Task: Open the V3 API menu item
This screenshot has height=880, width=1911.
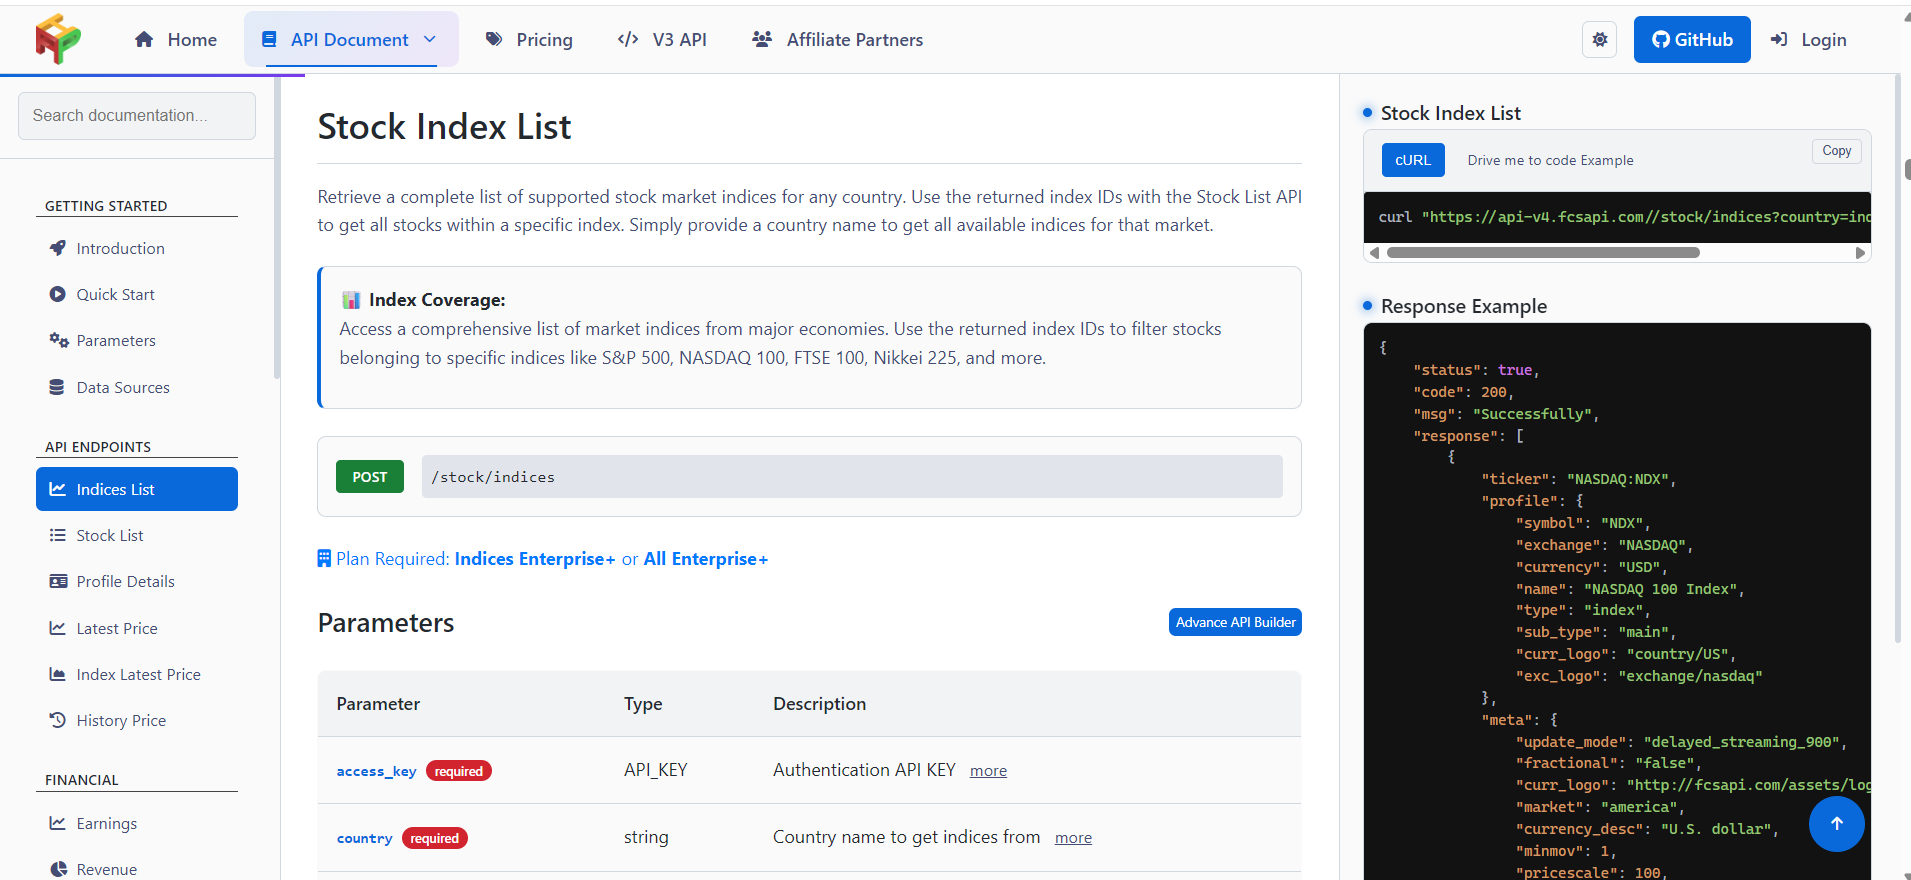Action: pyautogui.click(x=662, y=40)
